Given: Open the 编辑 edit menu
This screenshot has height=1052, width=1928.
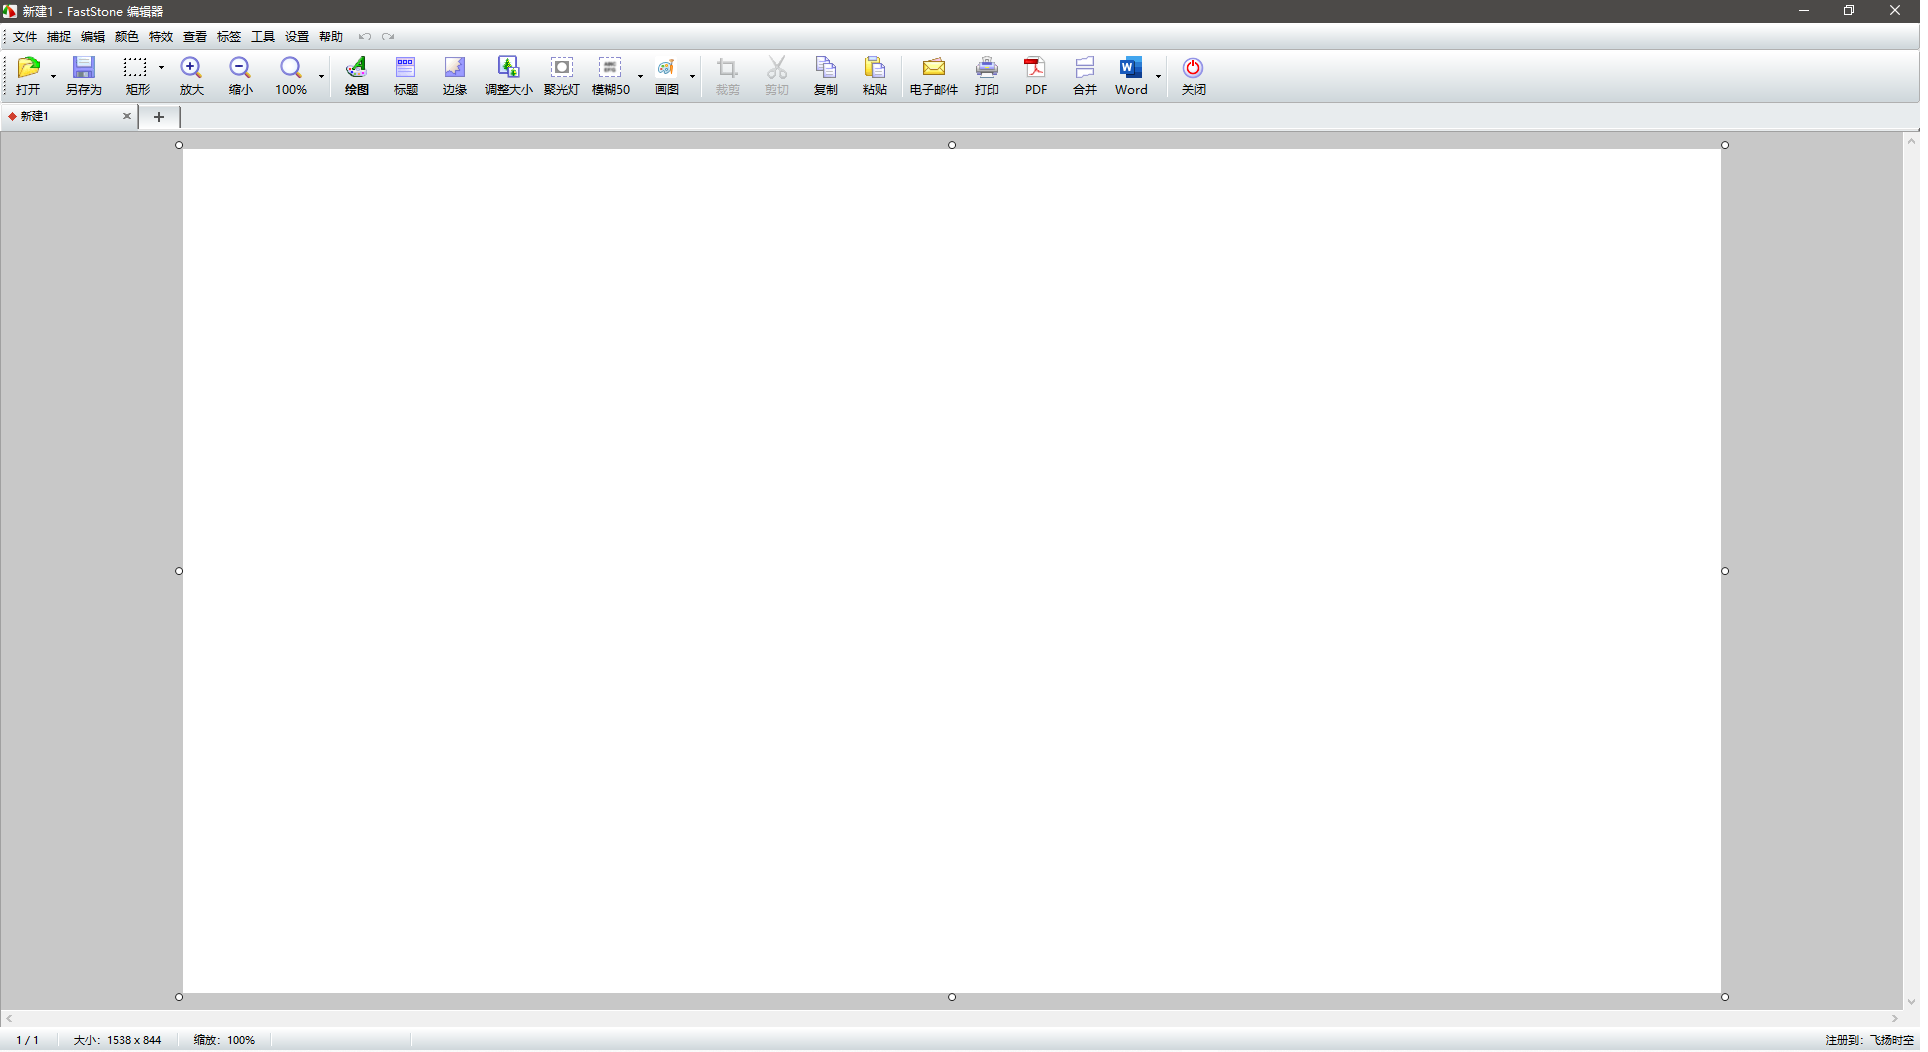Looking at the screenshot, I should click(x=93, y=37).
